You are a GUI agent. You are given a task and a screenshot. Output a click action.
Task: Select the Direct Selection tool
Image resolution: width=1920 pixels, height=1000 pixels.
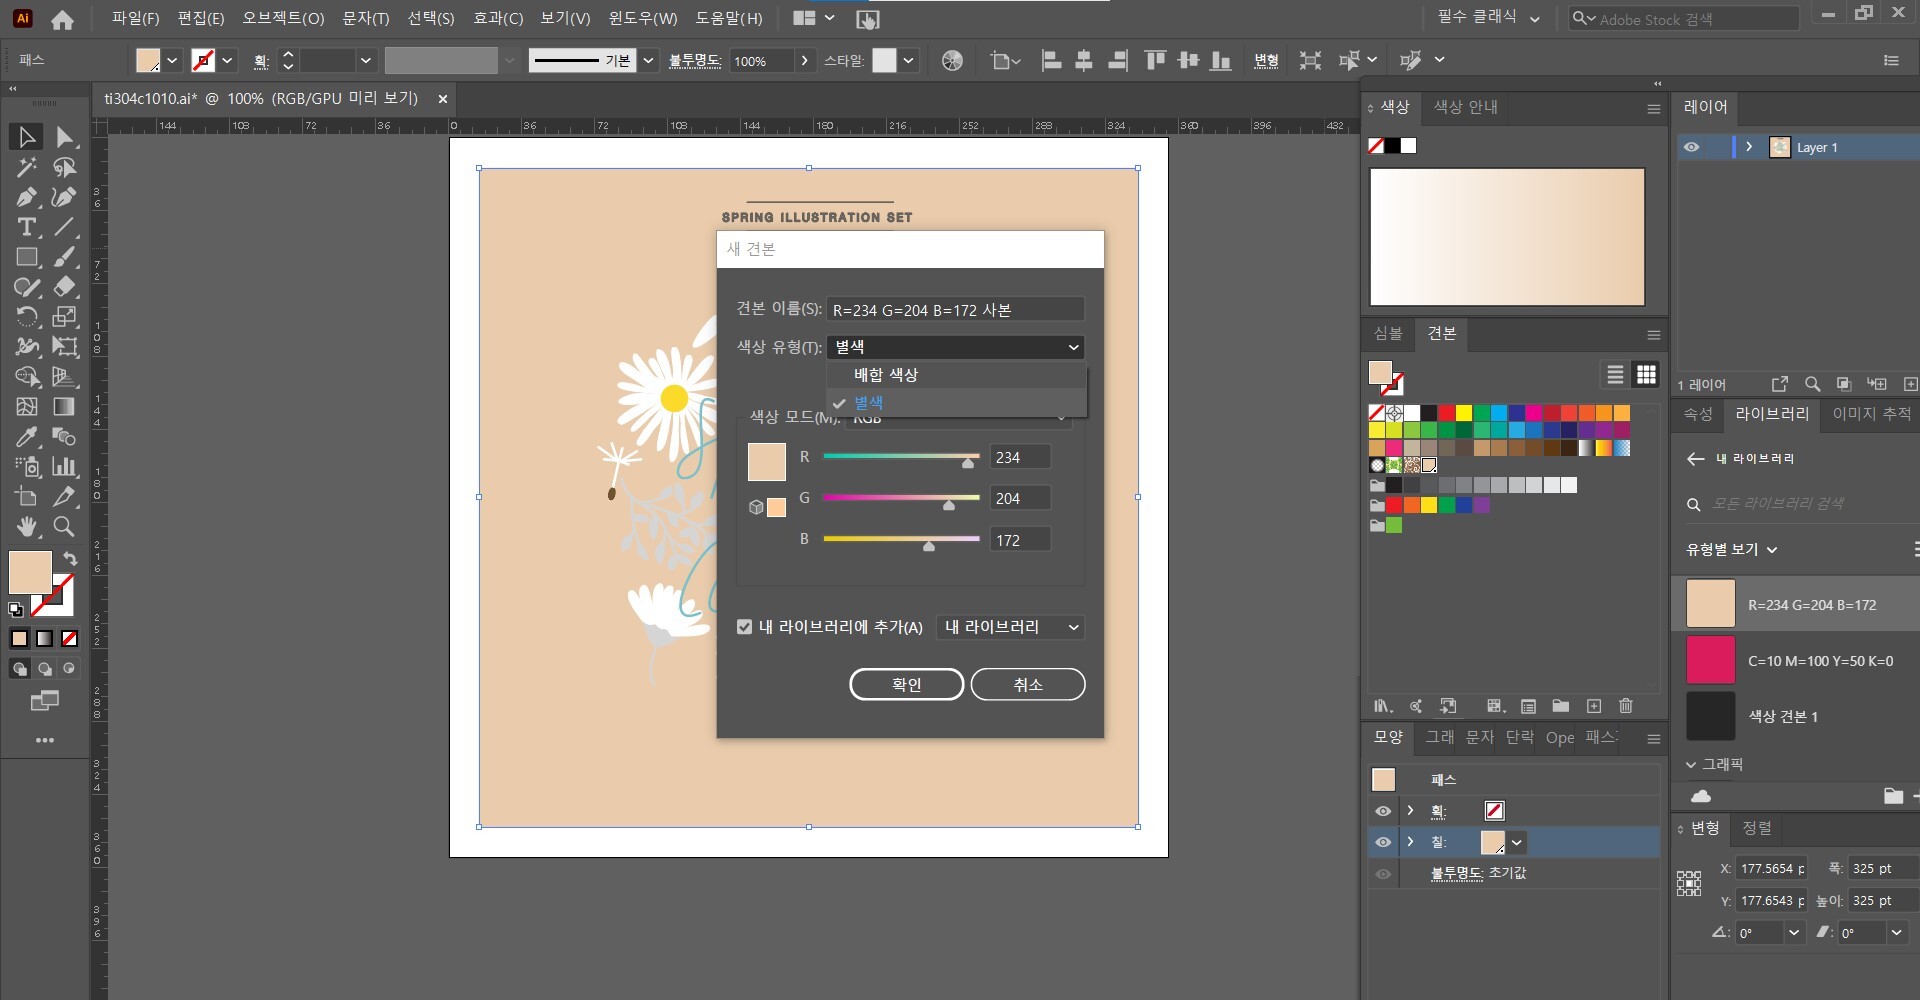tap(64, 137)
